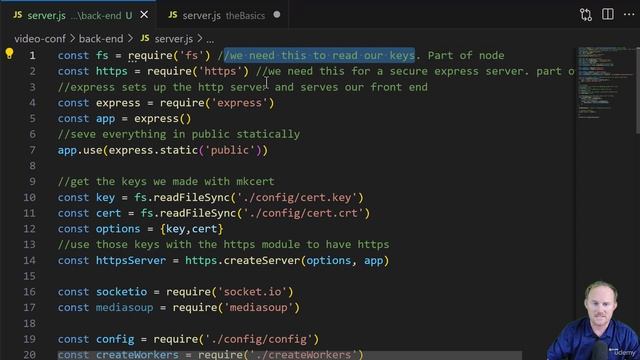This screenshot has height=360, width=640.
Task: Click './config/cert.key' path string
Action: pos(297,198)
